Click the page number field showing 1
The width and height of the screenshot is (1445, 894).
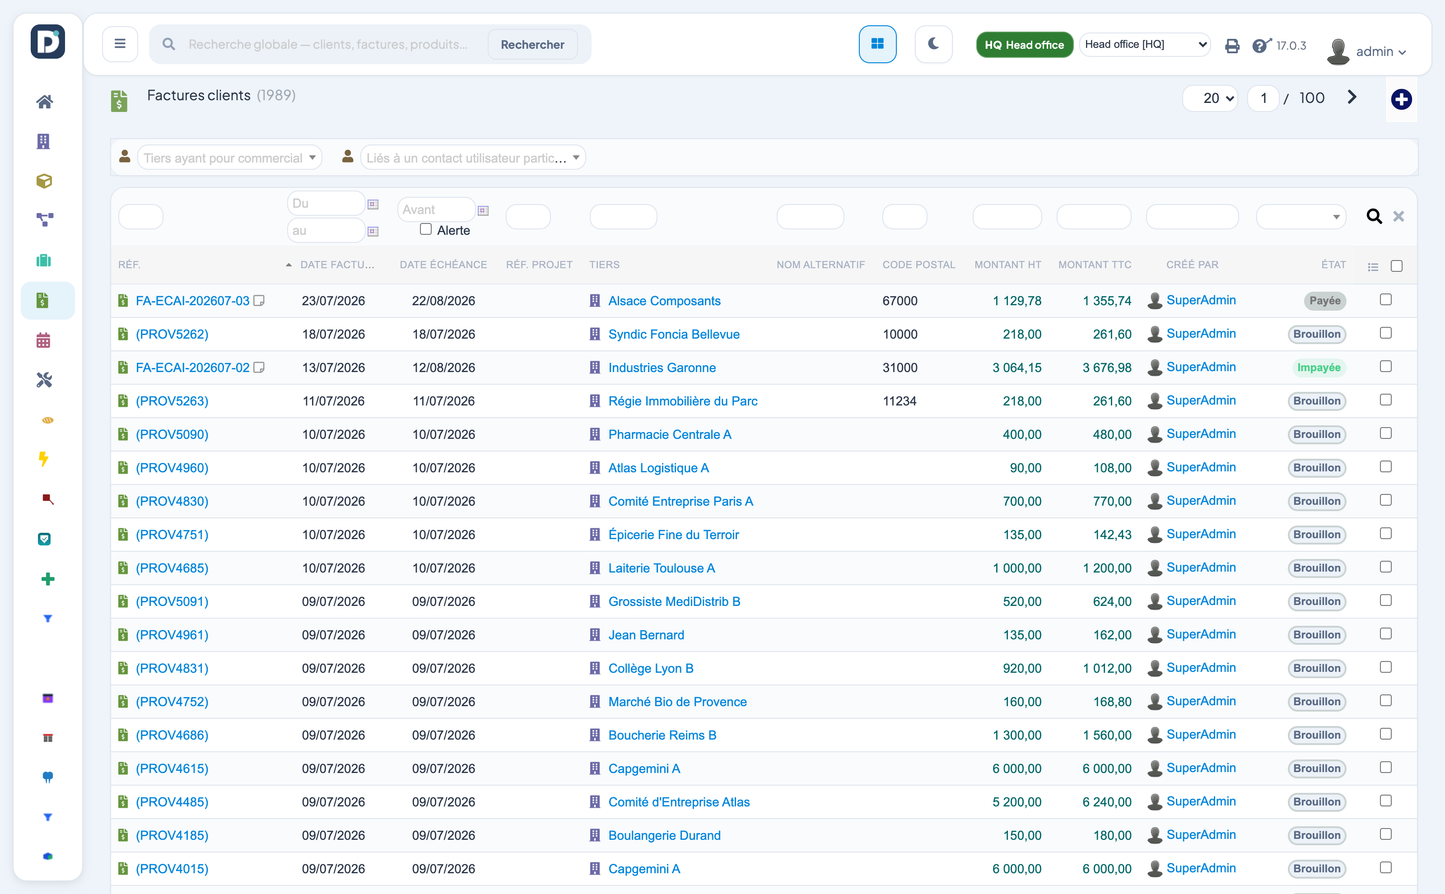pos(1263,98)
